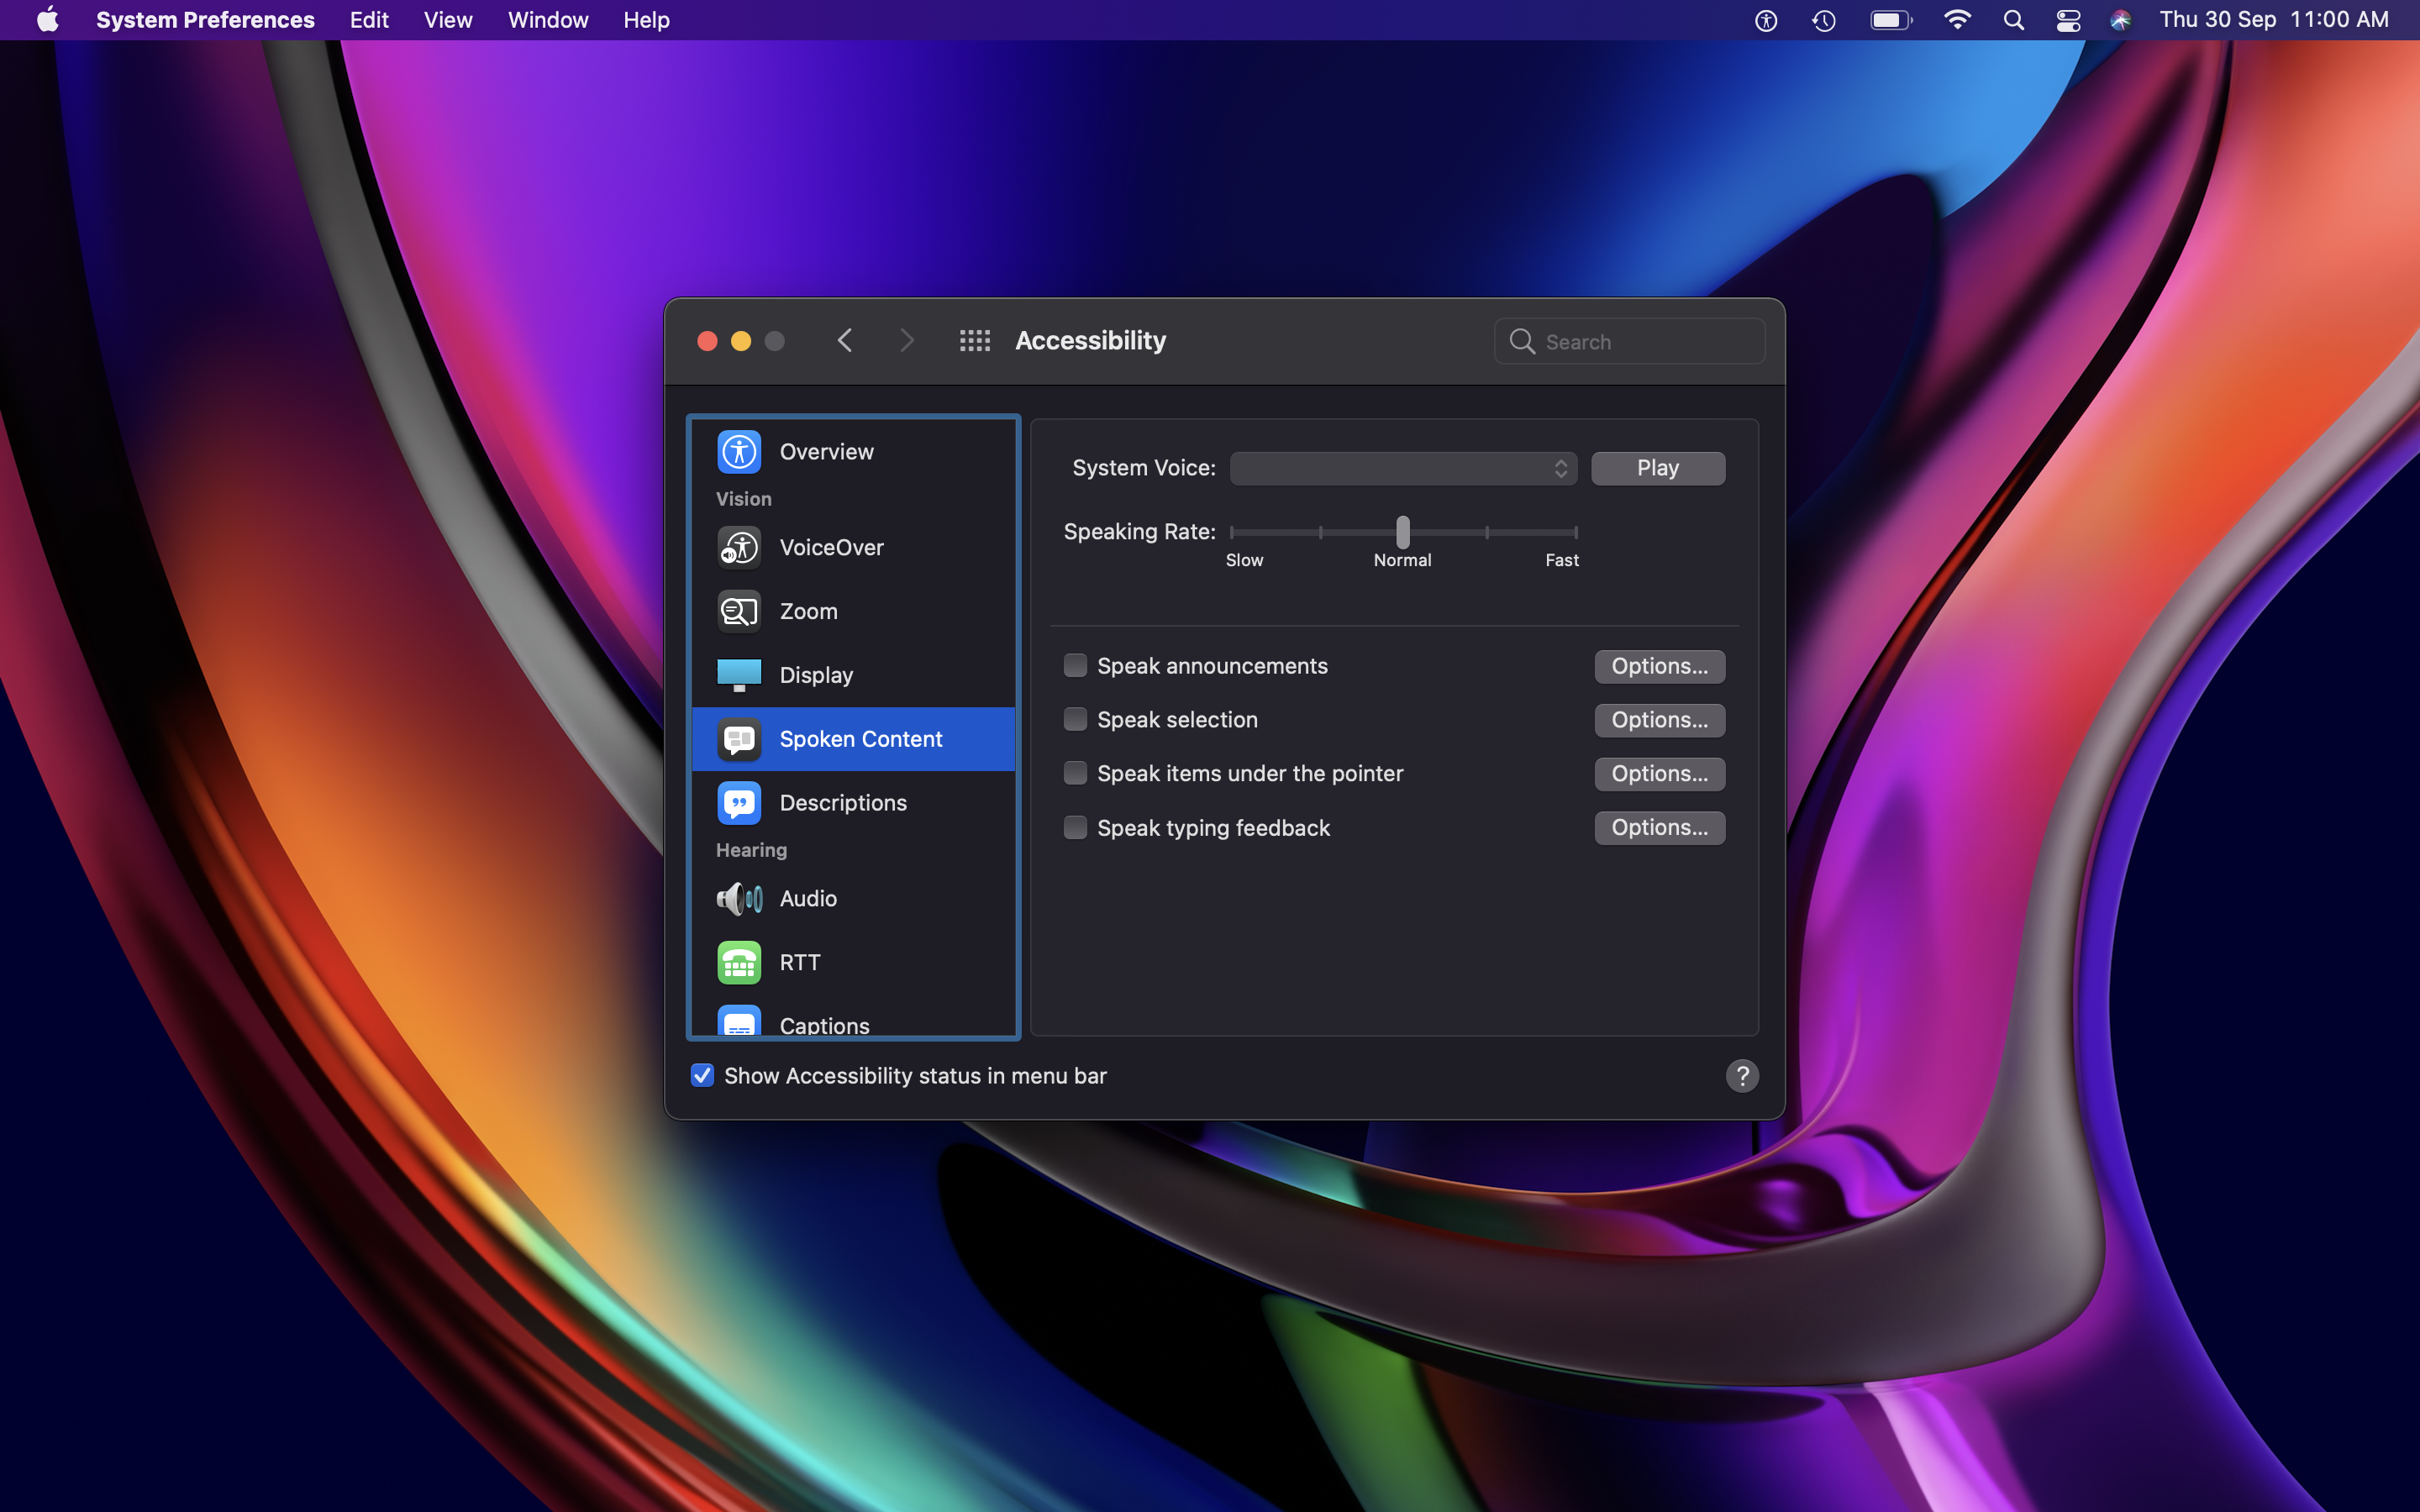Open the Window menu
The image size is (2420, 1512).
(x=547, y=20)
